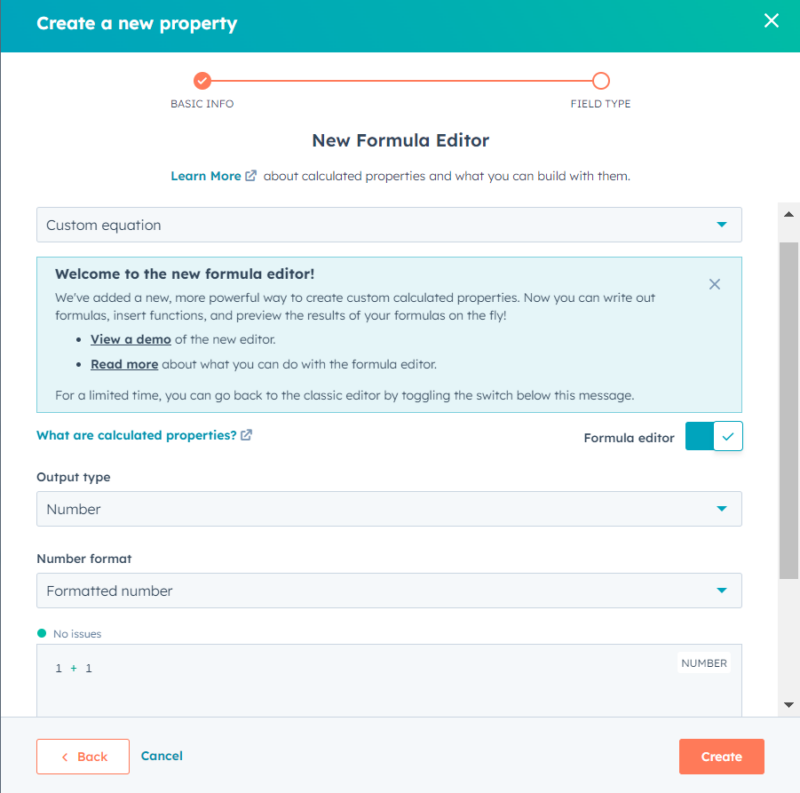Viewport: 800px width, 793px height.
Task: Toggle the Formula editor switch off
Action: pos(713,436)
